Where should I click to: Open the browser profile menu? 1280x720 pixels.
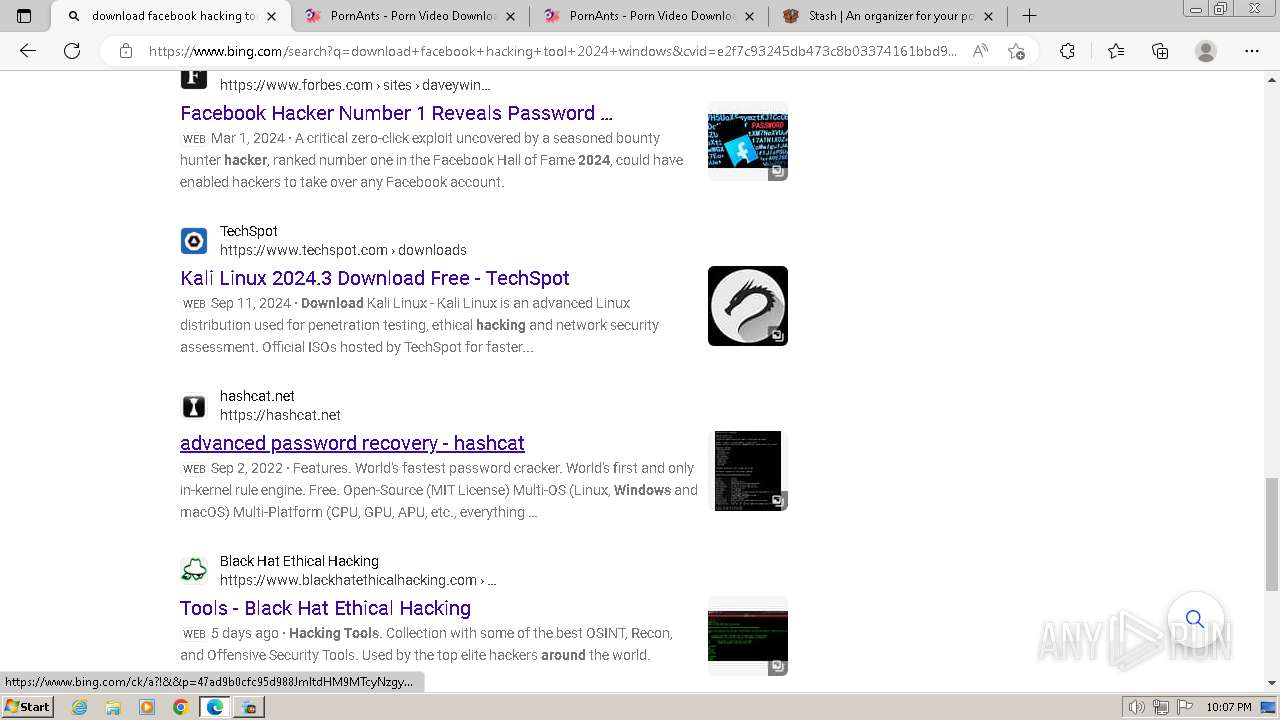(1206, 51)
